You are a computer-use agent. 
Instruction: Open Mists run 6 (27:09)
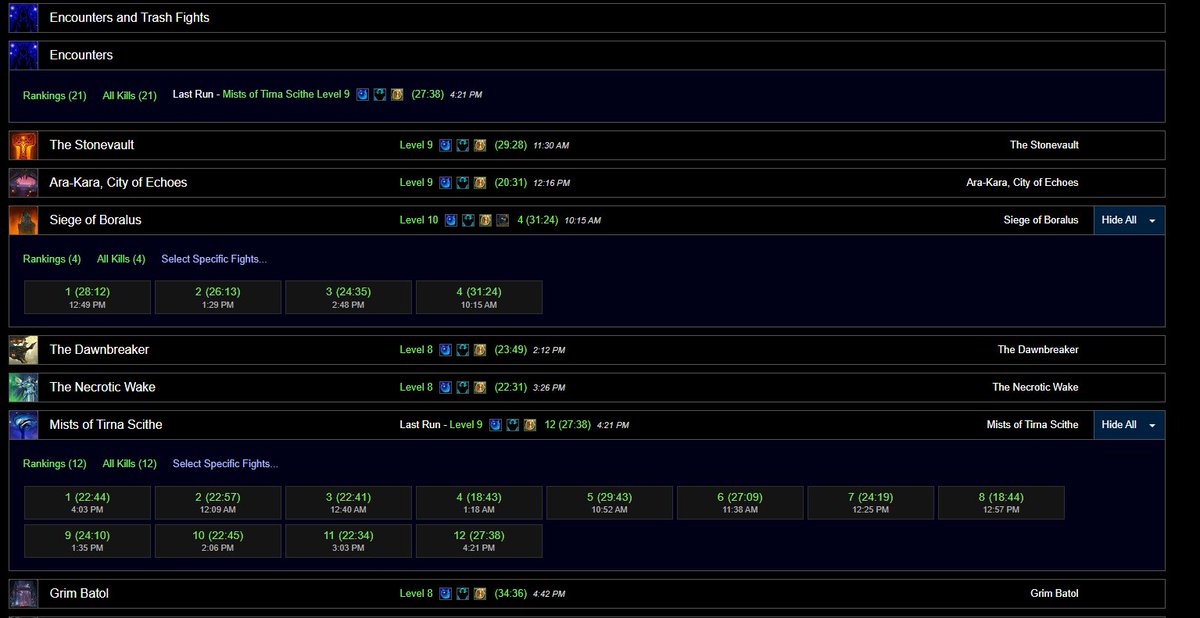pyautogui.click(x=740, y=503)
